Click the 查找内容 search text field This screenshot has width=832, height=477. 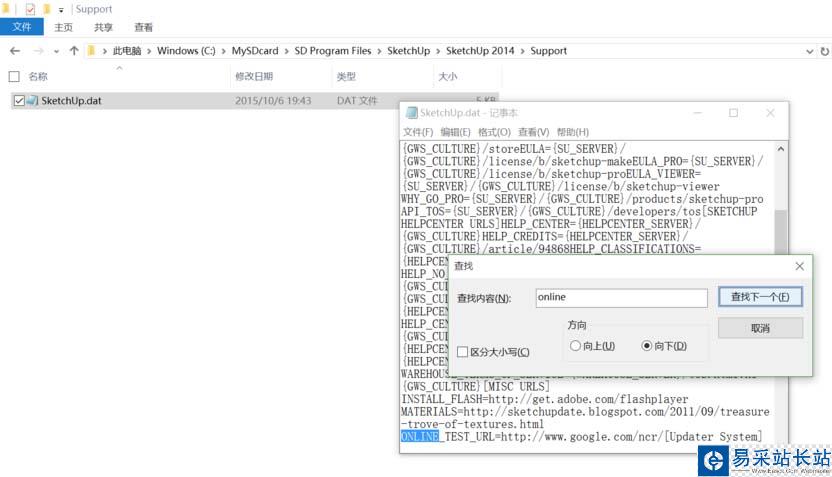click(621, 298)
